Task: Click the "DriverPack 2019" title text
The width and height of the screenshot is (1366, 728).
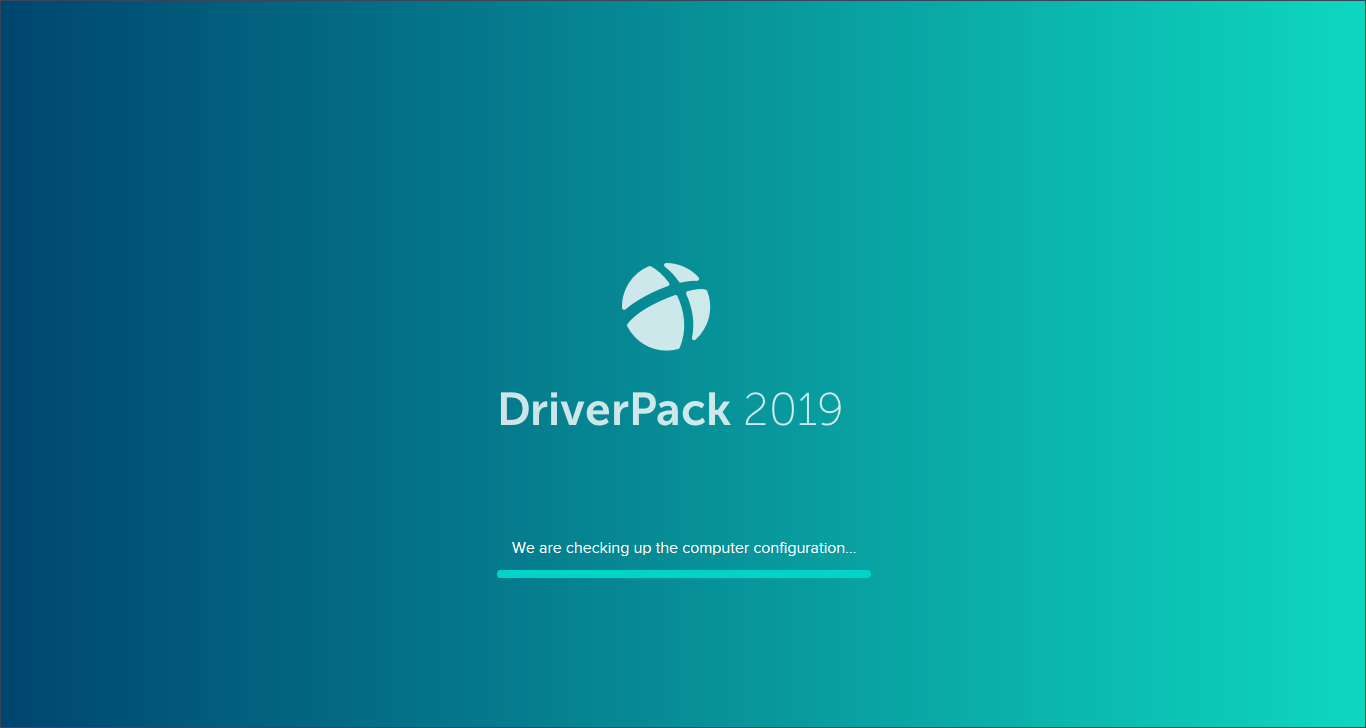Action: 670,410
